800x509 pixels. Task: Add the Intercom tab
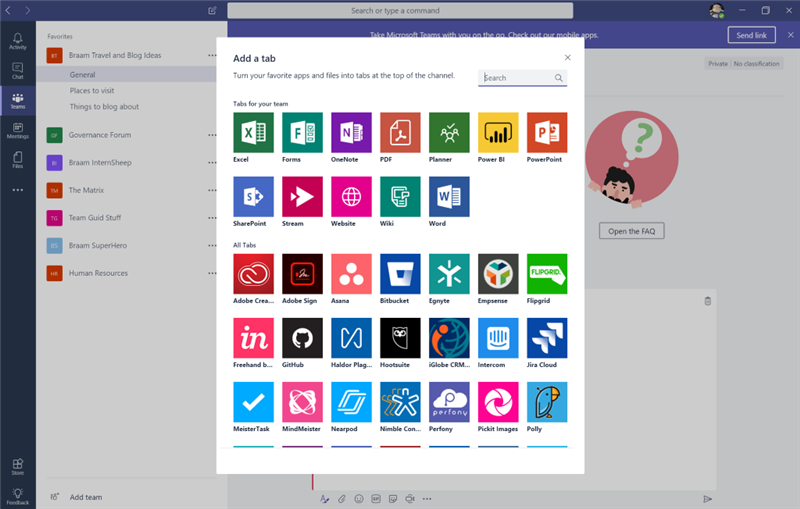click(x=498, y=338)
